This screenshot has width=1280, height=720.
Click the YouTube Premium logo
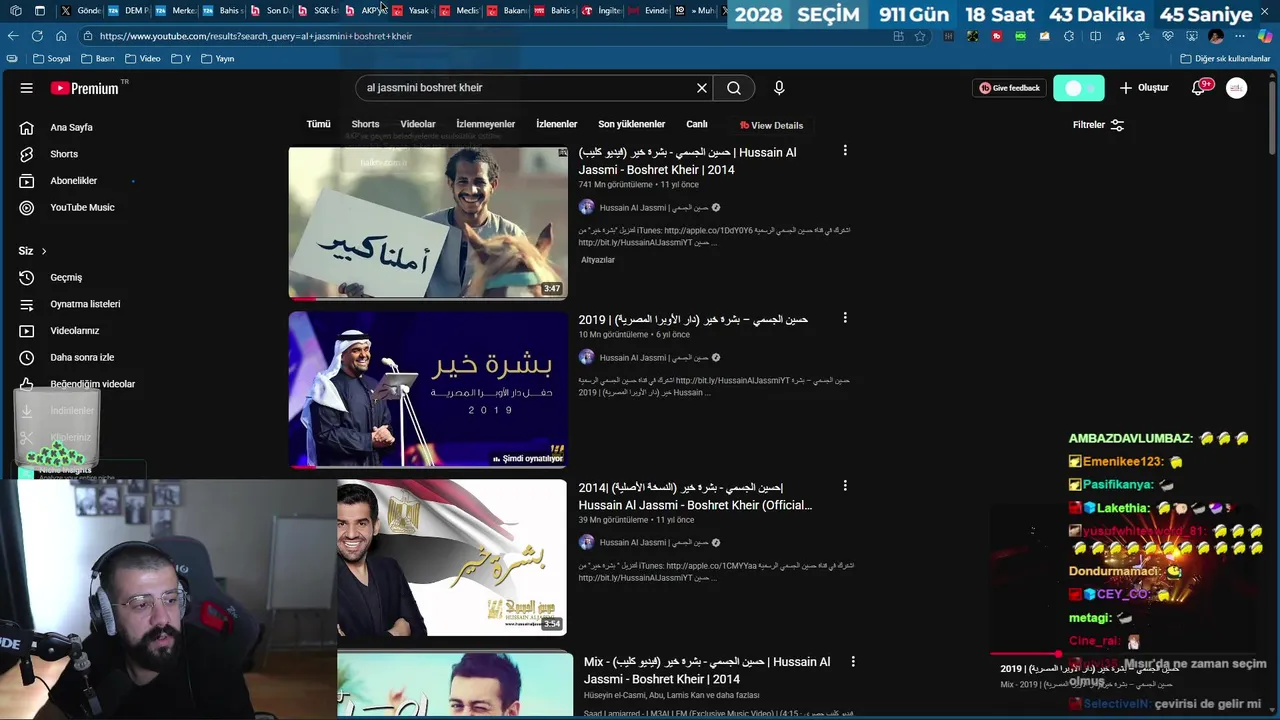point(86,88)
